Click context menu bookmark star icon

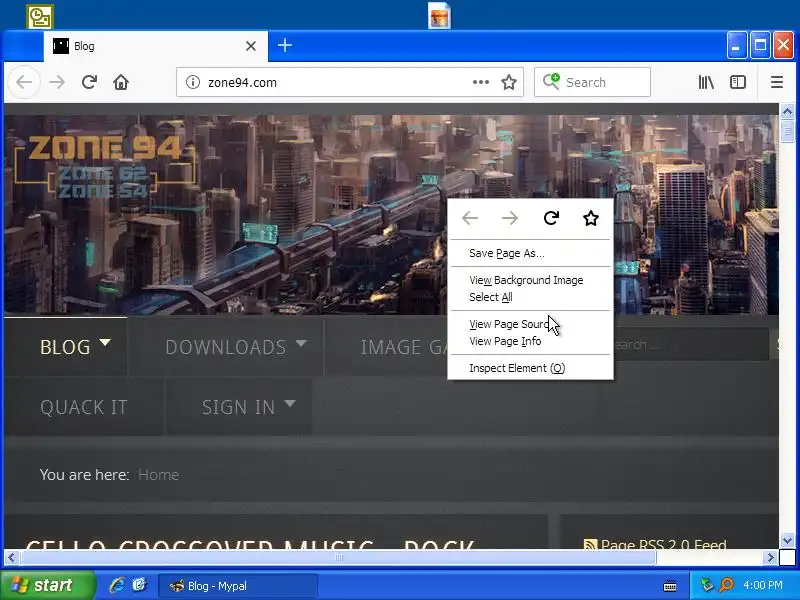591,218
